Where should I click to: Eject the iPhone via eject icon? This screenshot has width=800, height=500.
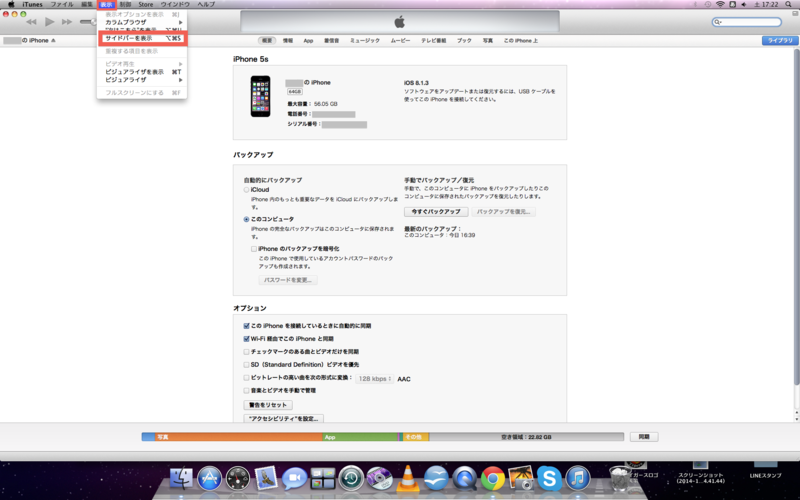pyautogui.click(x=53, y=40)
